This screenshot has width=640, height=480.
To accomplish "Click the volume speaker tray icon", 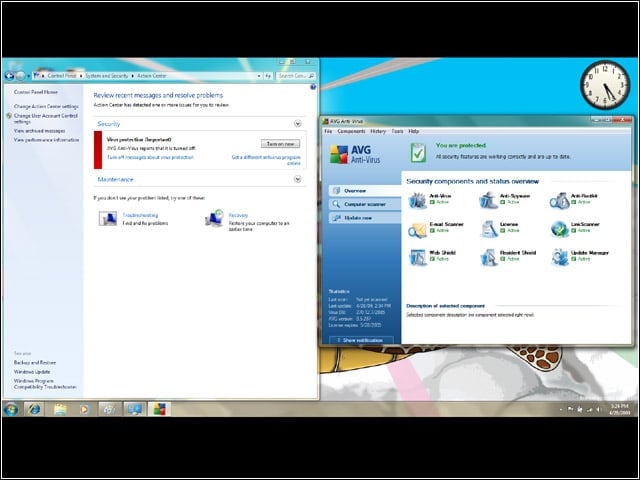I will [599, 409].
